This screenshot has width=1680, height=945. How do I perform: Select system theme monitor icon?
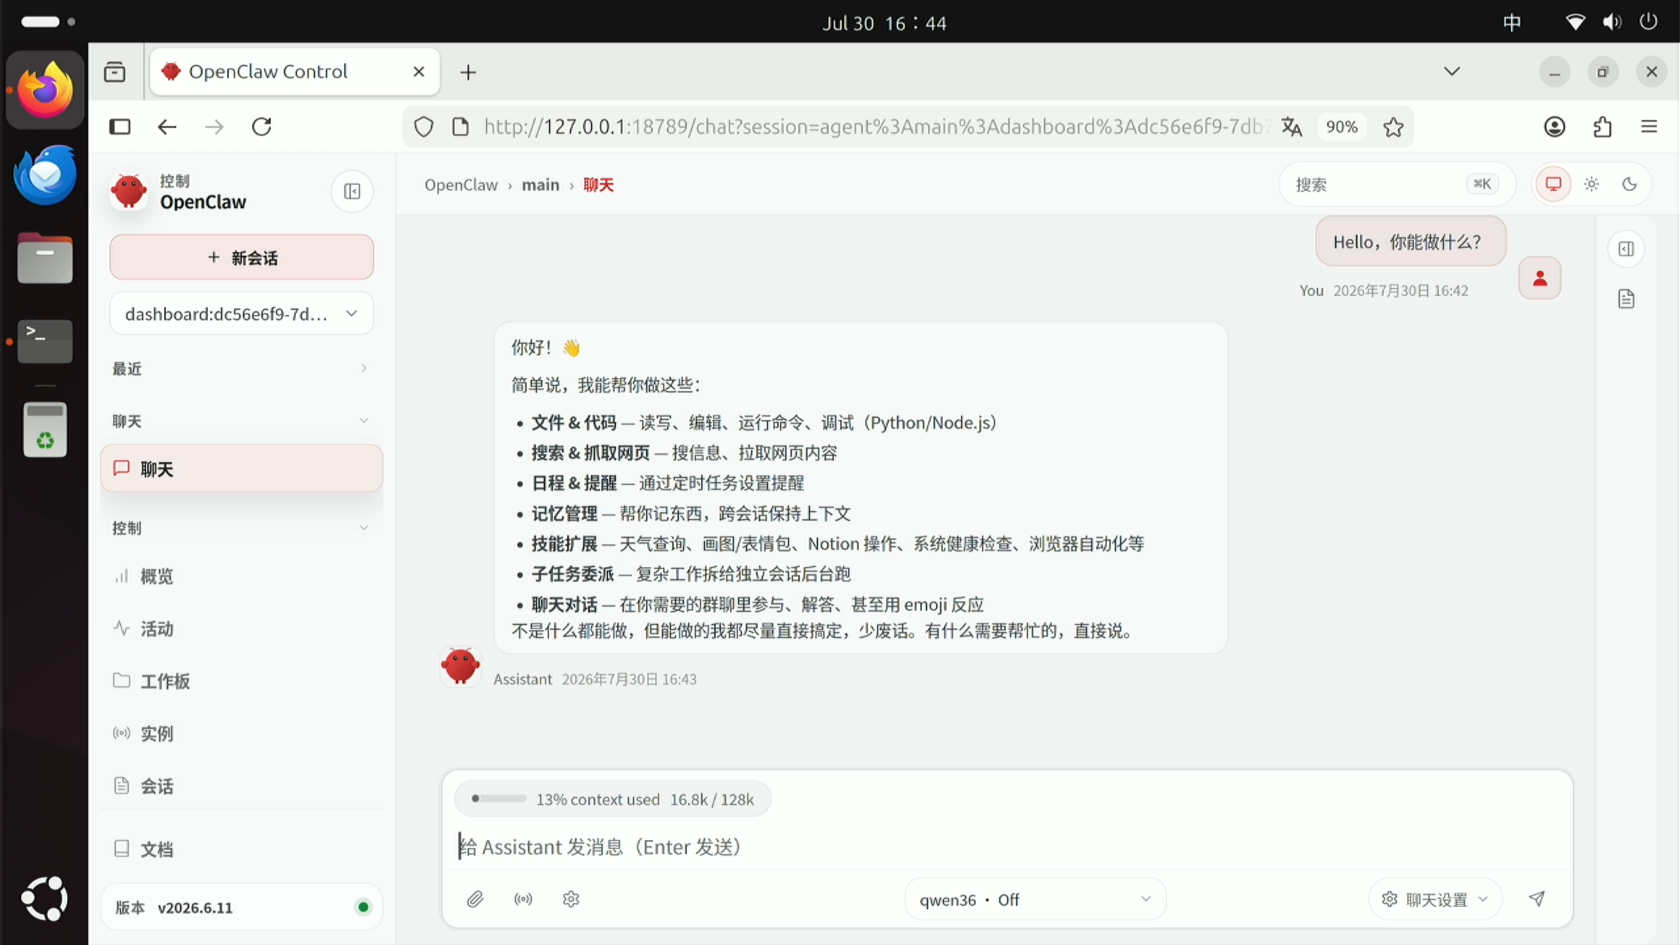[1553, 184]
